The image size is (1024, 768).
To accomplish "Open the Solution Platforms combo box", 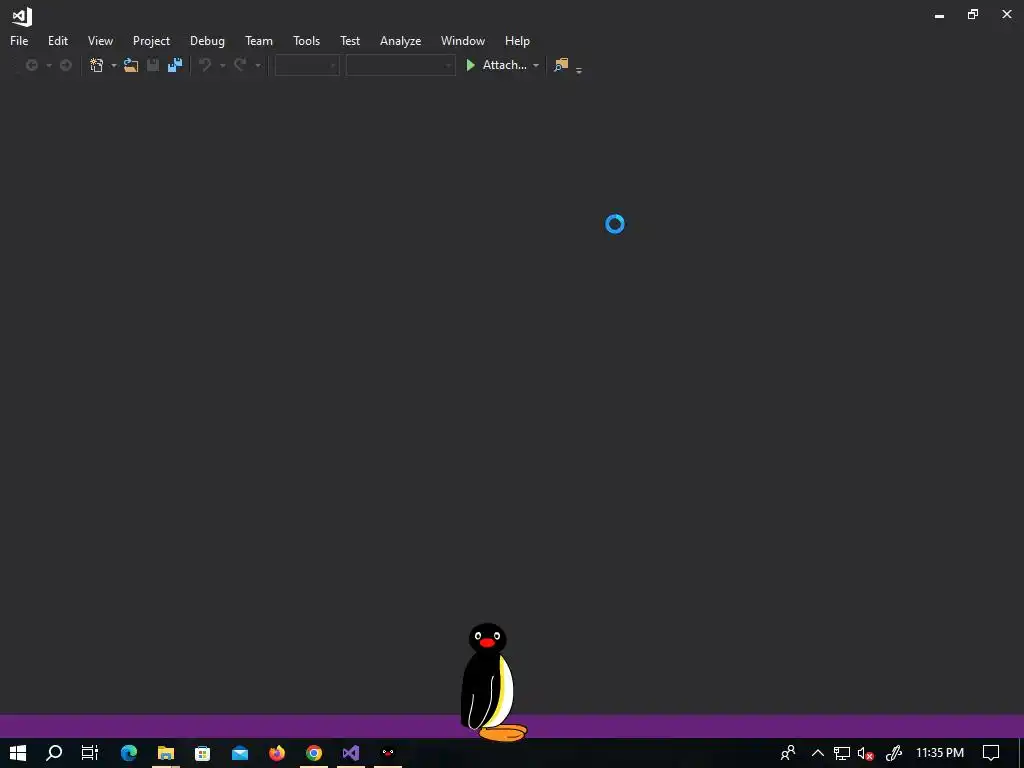I will click(x=400, y=65).
